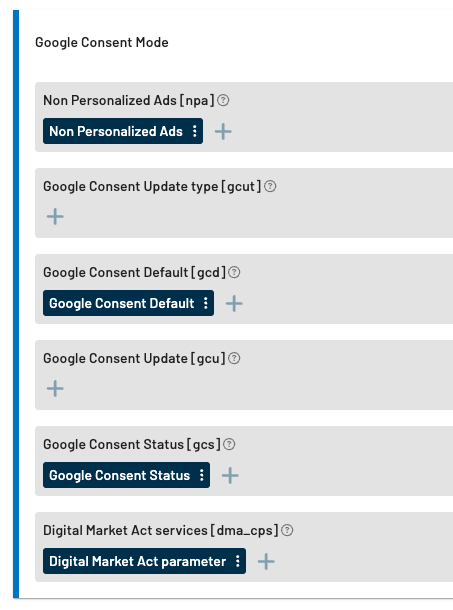This screenshot has width=453, height=610.
Task: Open help for Google Consent Default [gcd]
Action: tap(234, 272)
